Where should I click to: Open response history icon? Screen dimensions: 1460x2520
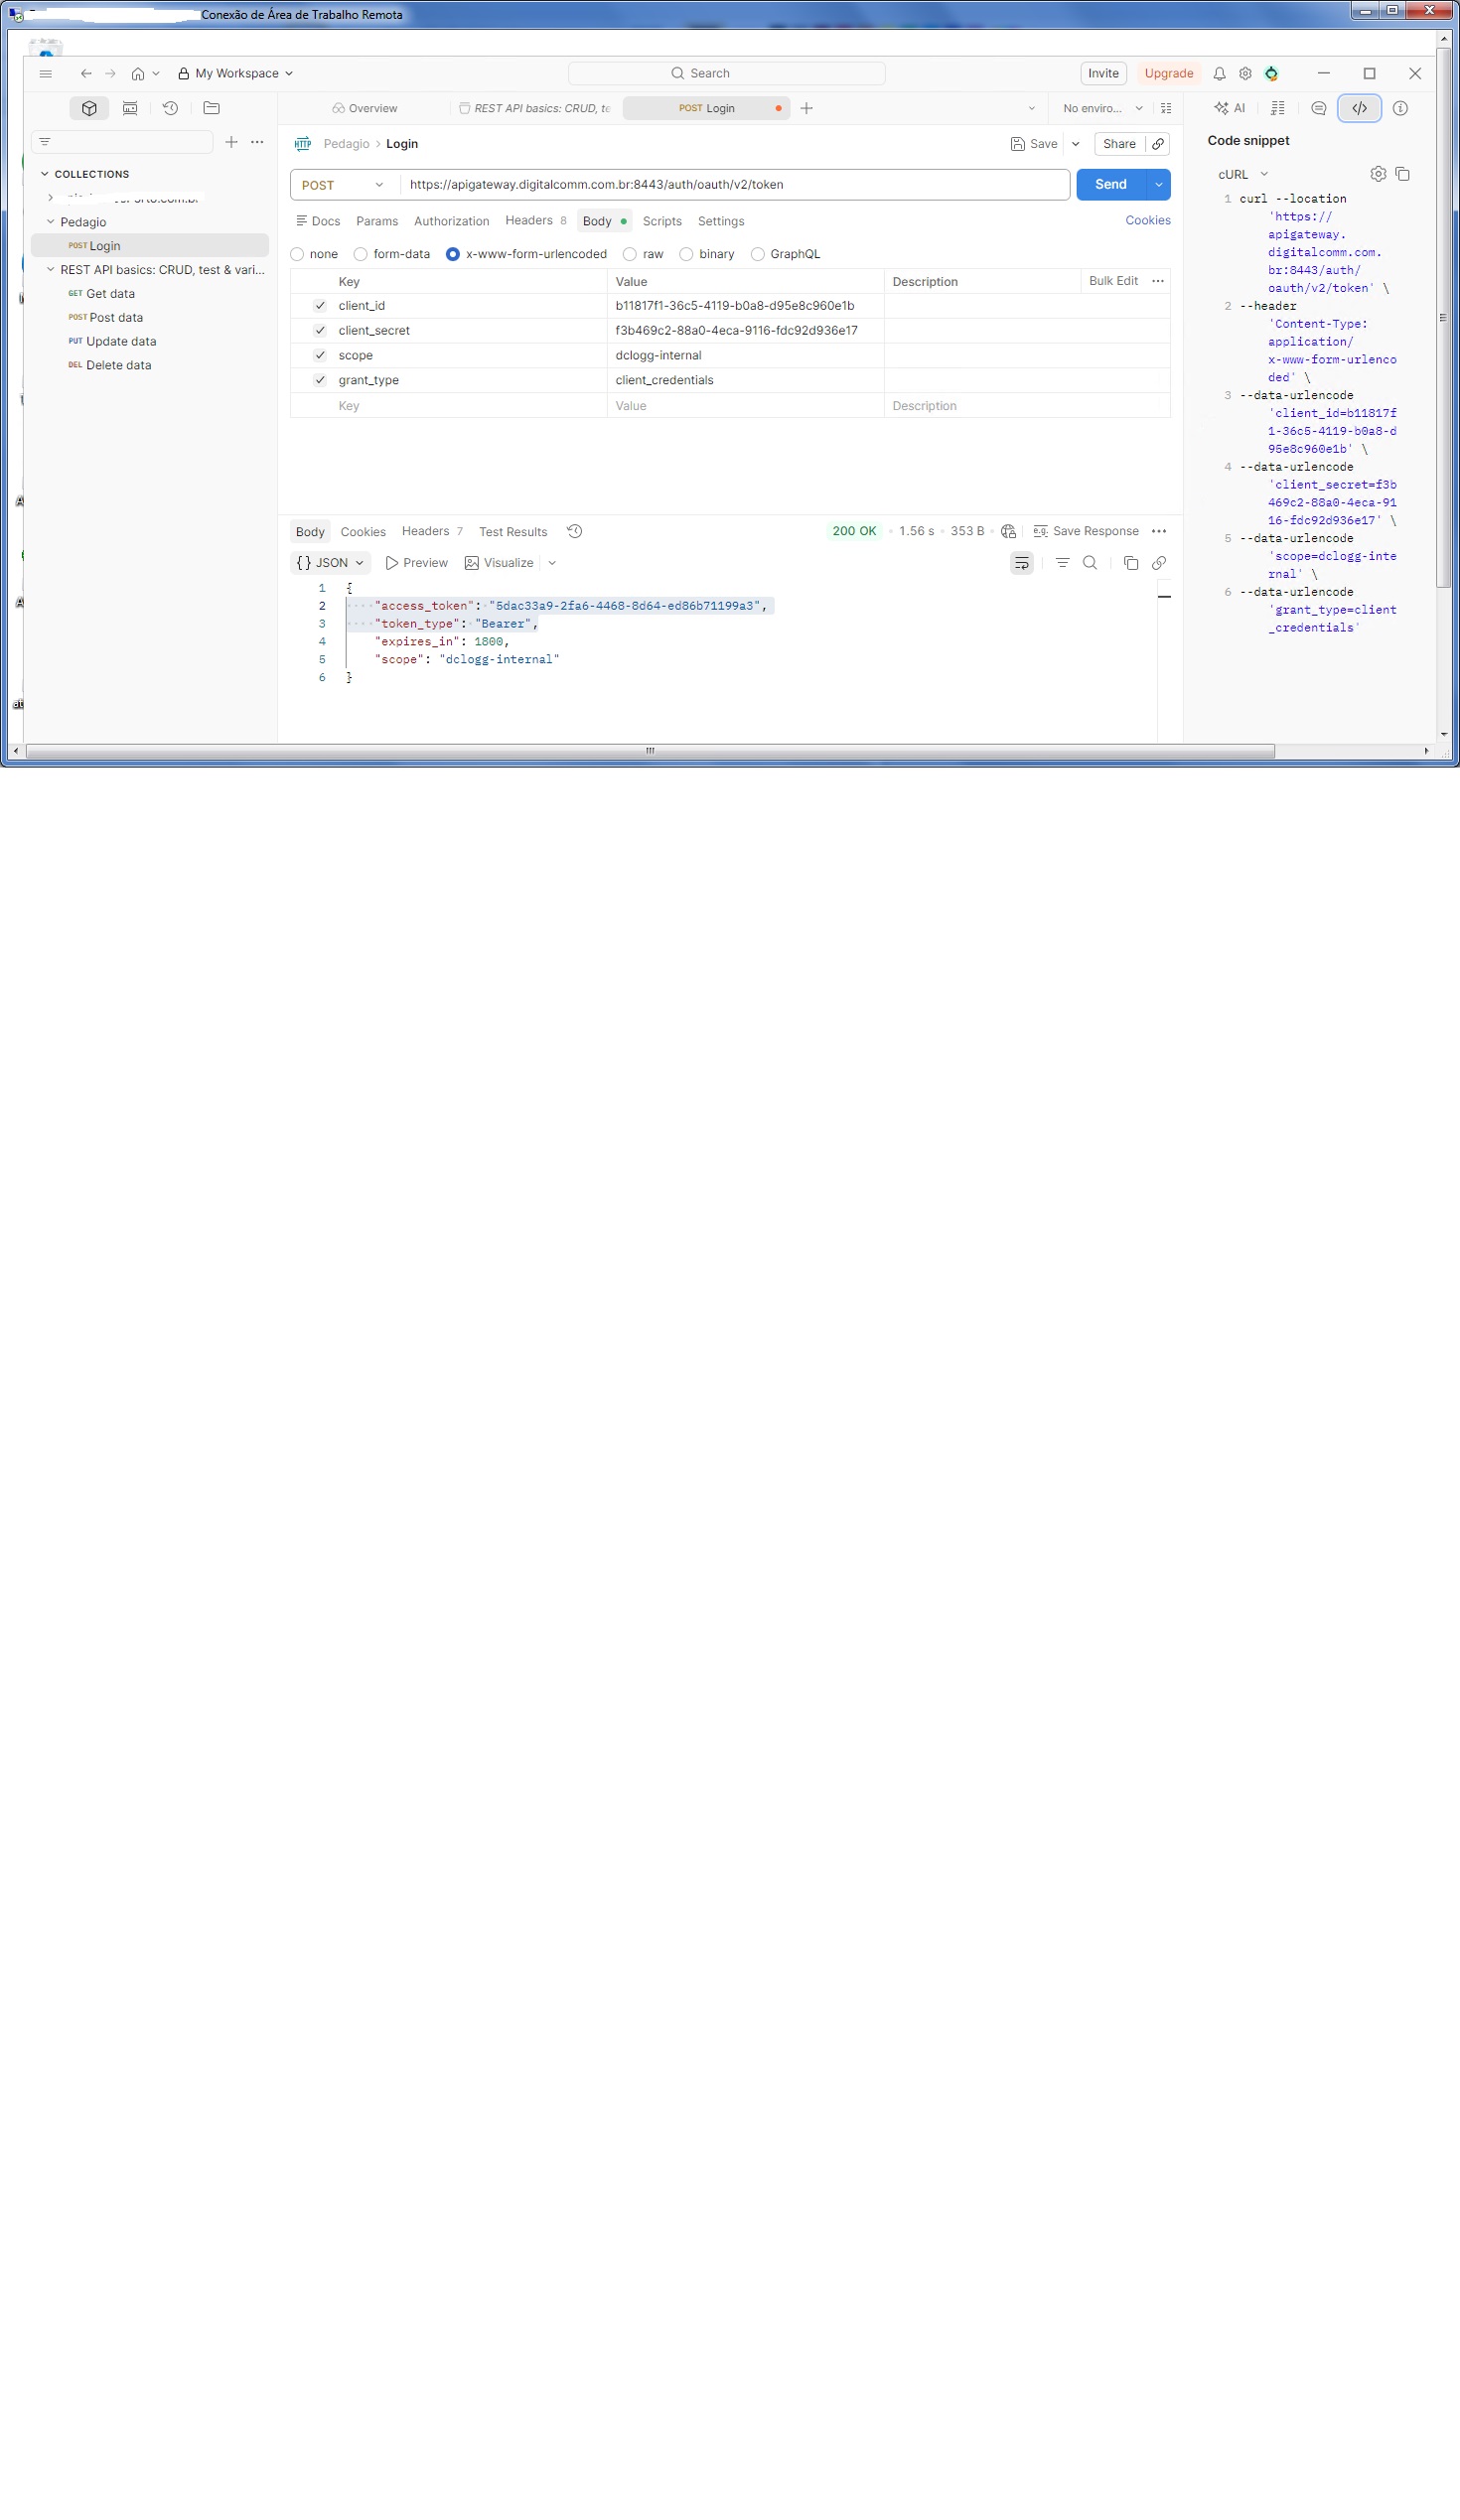(575, 532)
